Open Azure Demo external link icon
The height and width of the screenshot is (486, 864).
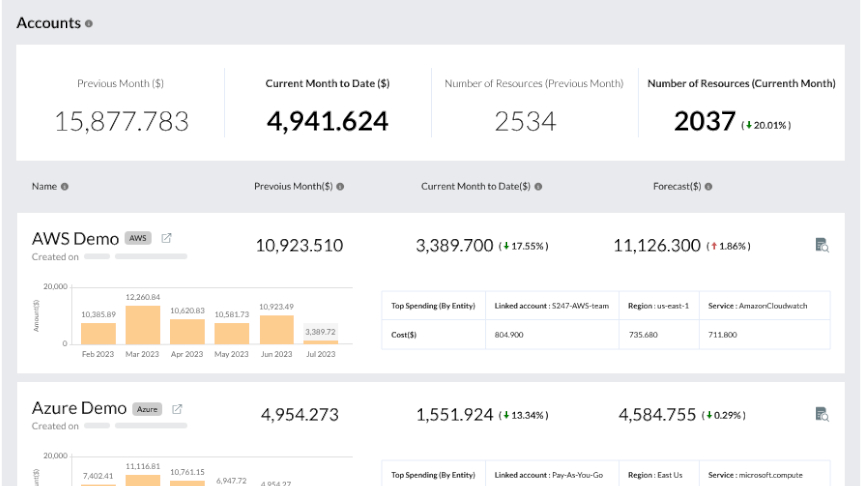click(x=177, y=409)
